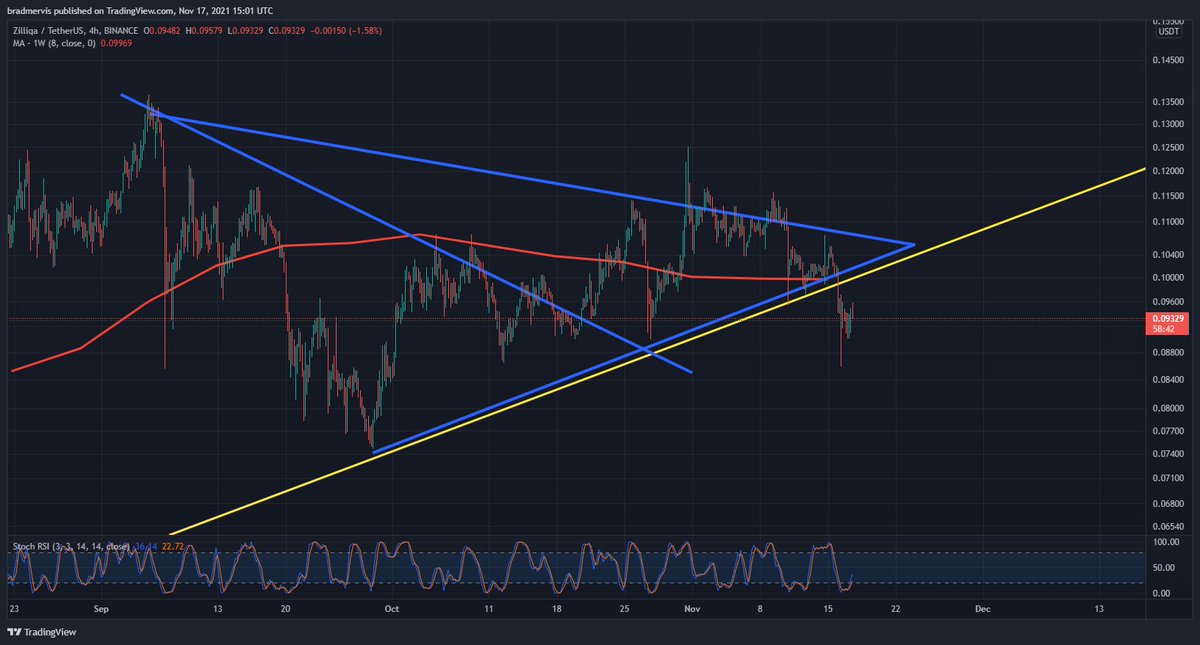The height and width of the screenshot is (645, 1200).
Task: Click the 0.12500 price axis label
Action: click(1168, 147)
